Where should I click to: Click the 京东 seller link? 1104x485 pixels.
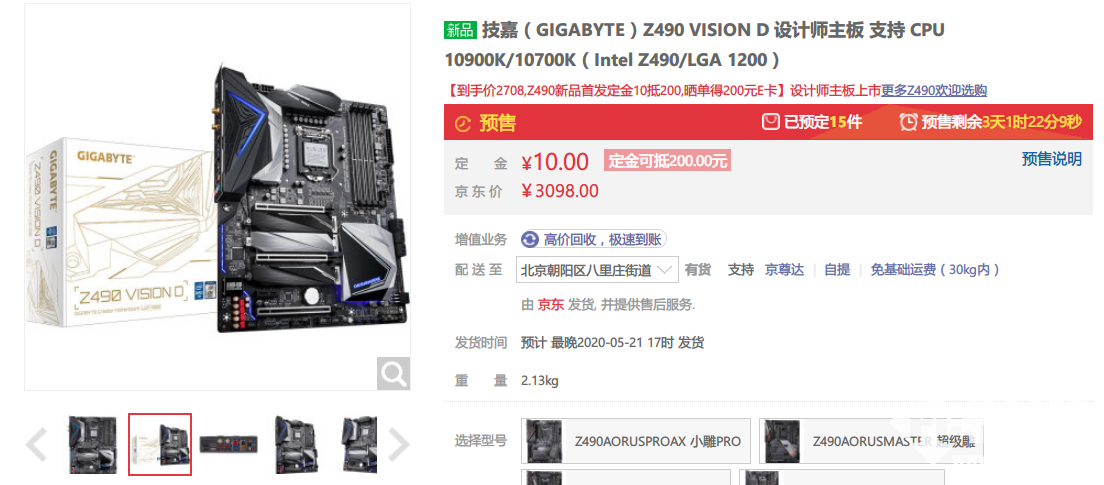tap(551, 305)
